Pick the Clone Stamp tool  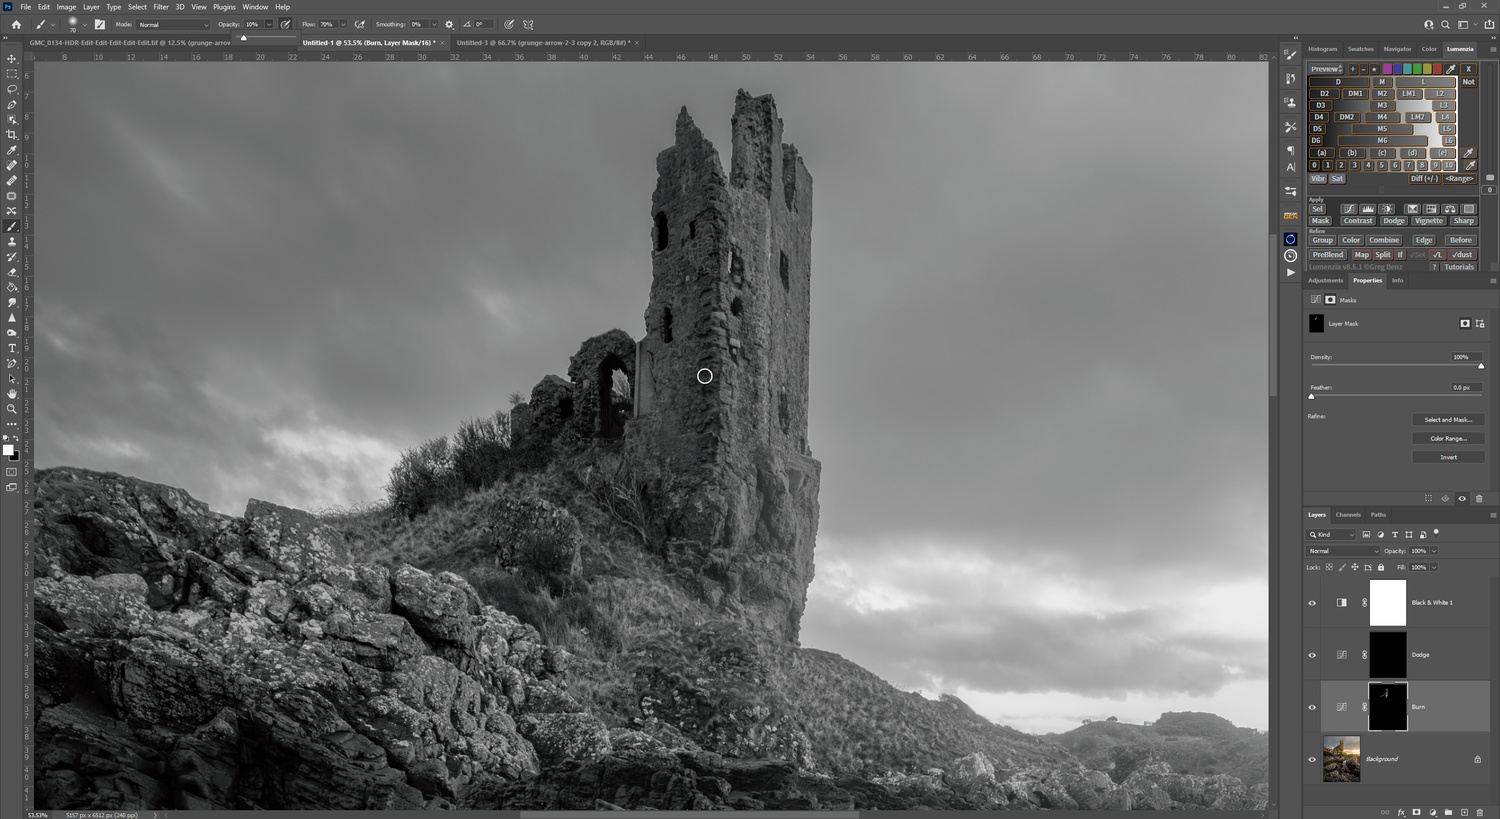[12, 242]
